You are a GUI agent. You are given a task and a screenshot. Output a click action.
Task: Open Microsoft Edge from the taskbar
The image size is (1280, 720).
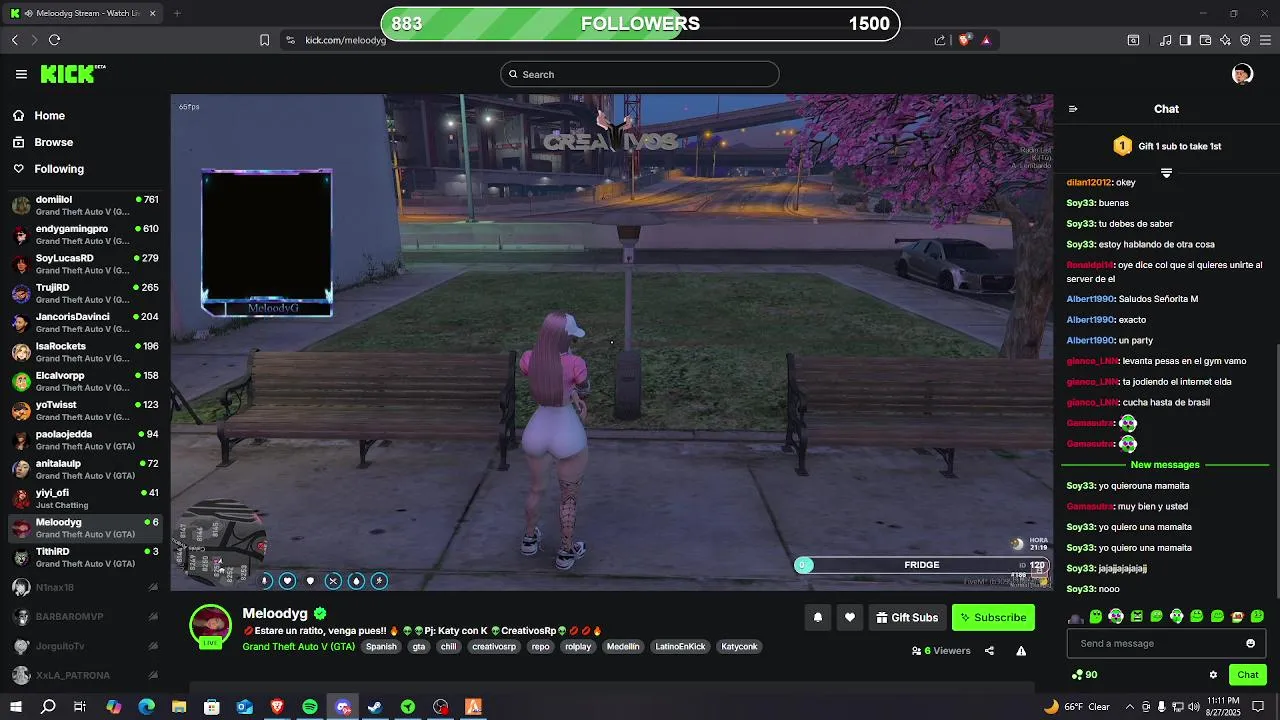click(147, 707)
